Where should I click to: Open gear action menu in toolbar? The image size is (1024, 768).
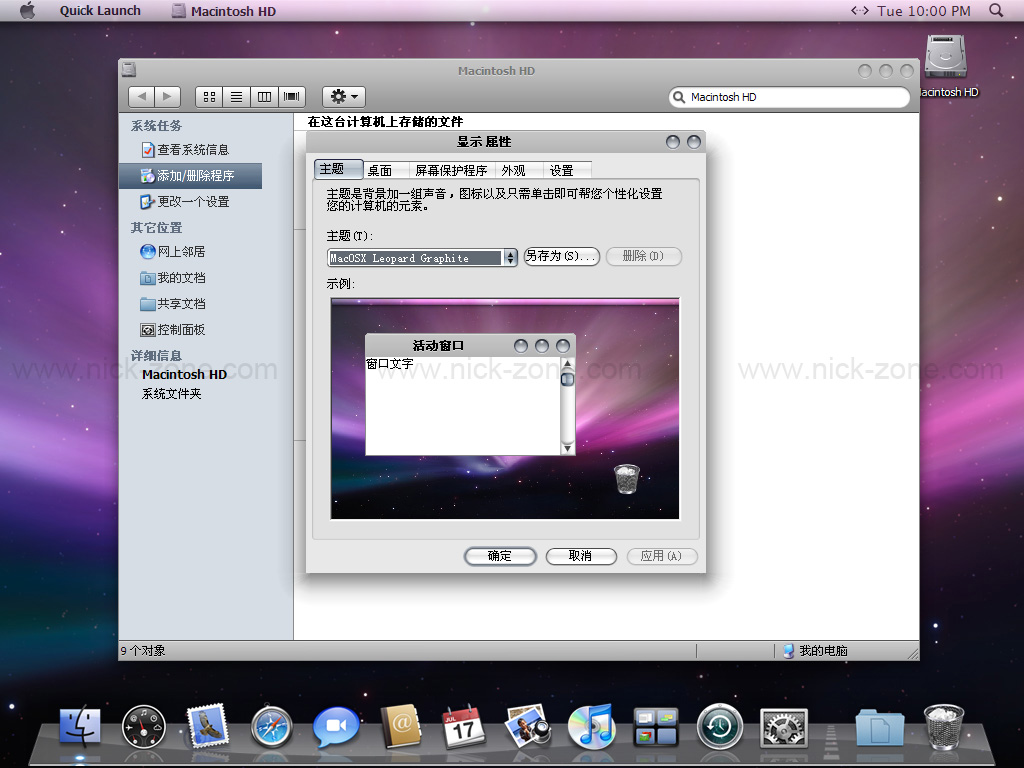coord(344,97)
